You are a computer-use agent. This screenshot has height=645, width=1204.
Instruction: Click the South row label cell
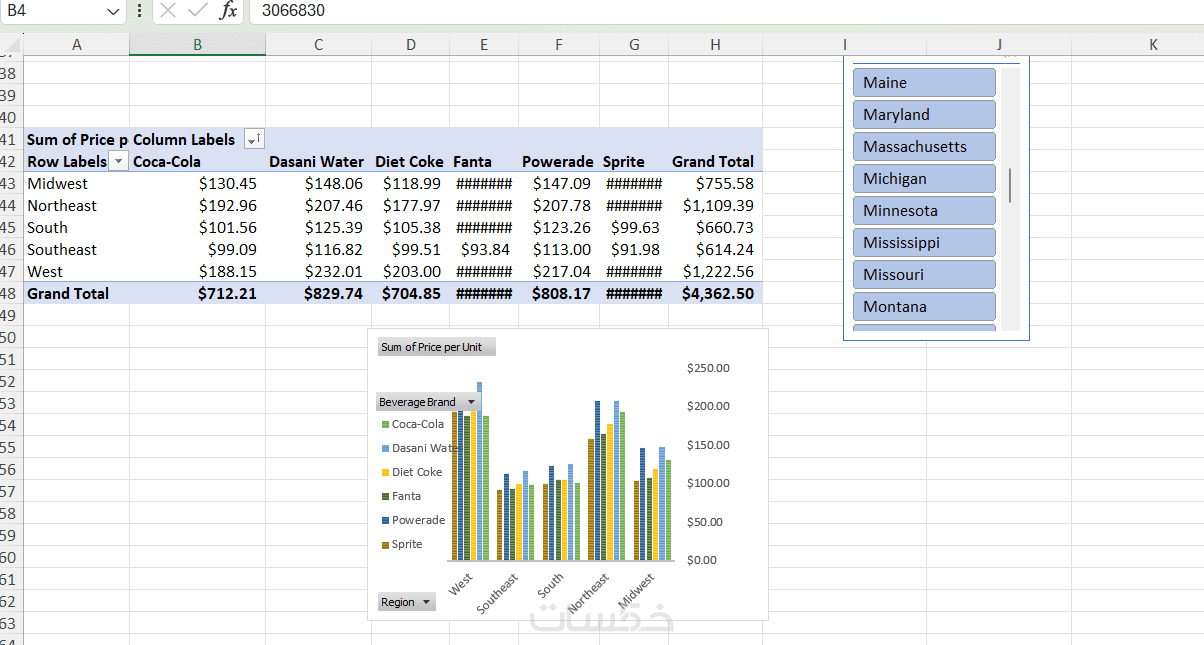77,227
